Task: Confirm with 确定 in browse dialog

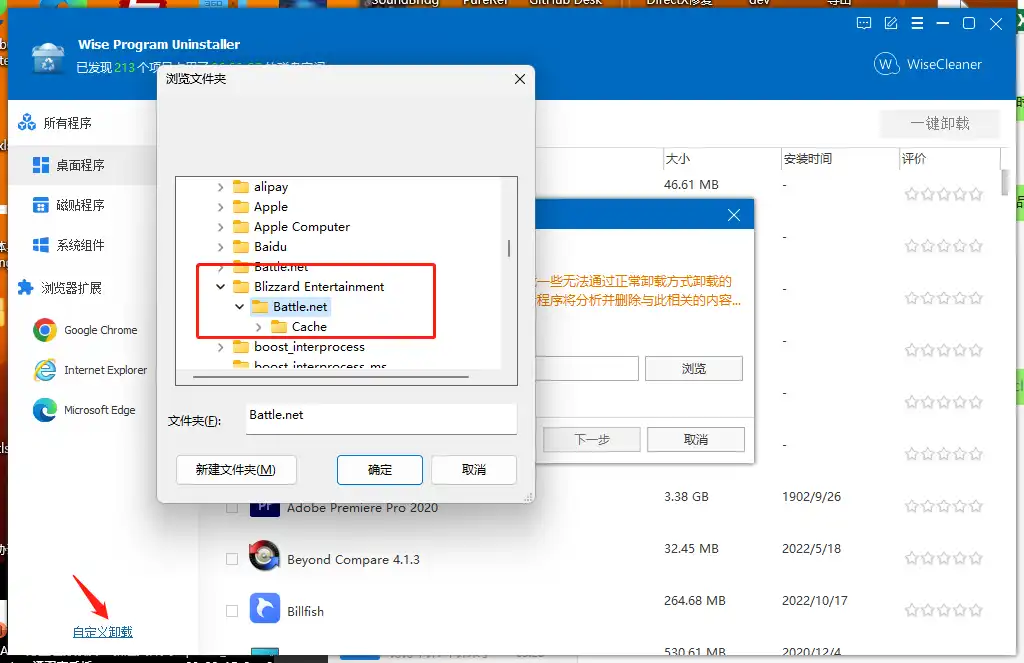Action: [379, 470]
